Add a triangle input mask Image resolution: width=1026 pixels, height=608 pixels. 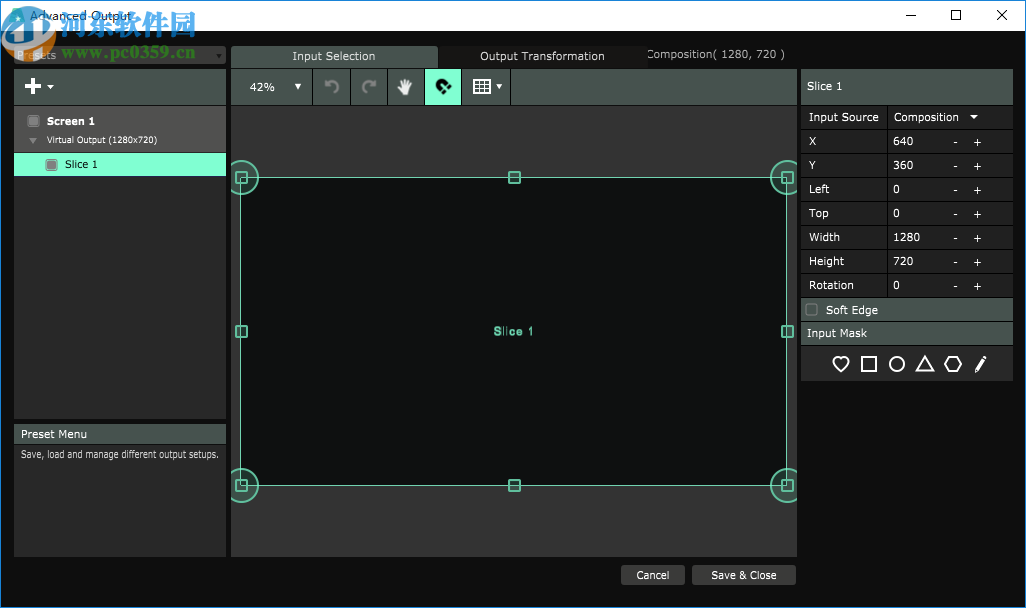925,364
